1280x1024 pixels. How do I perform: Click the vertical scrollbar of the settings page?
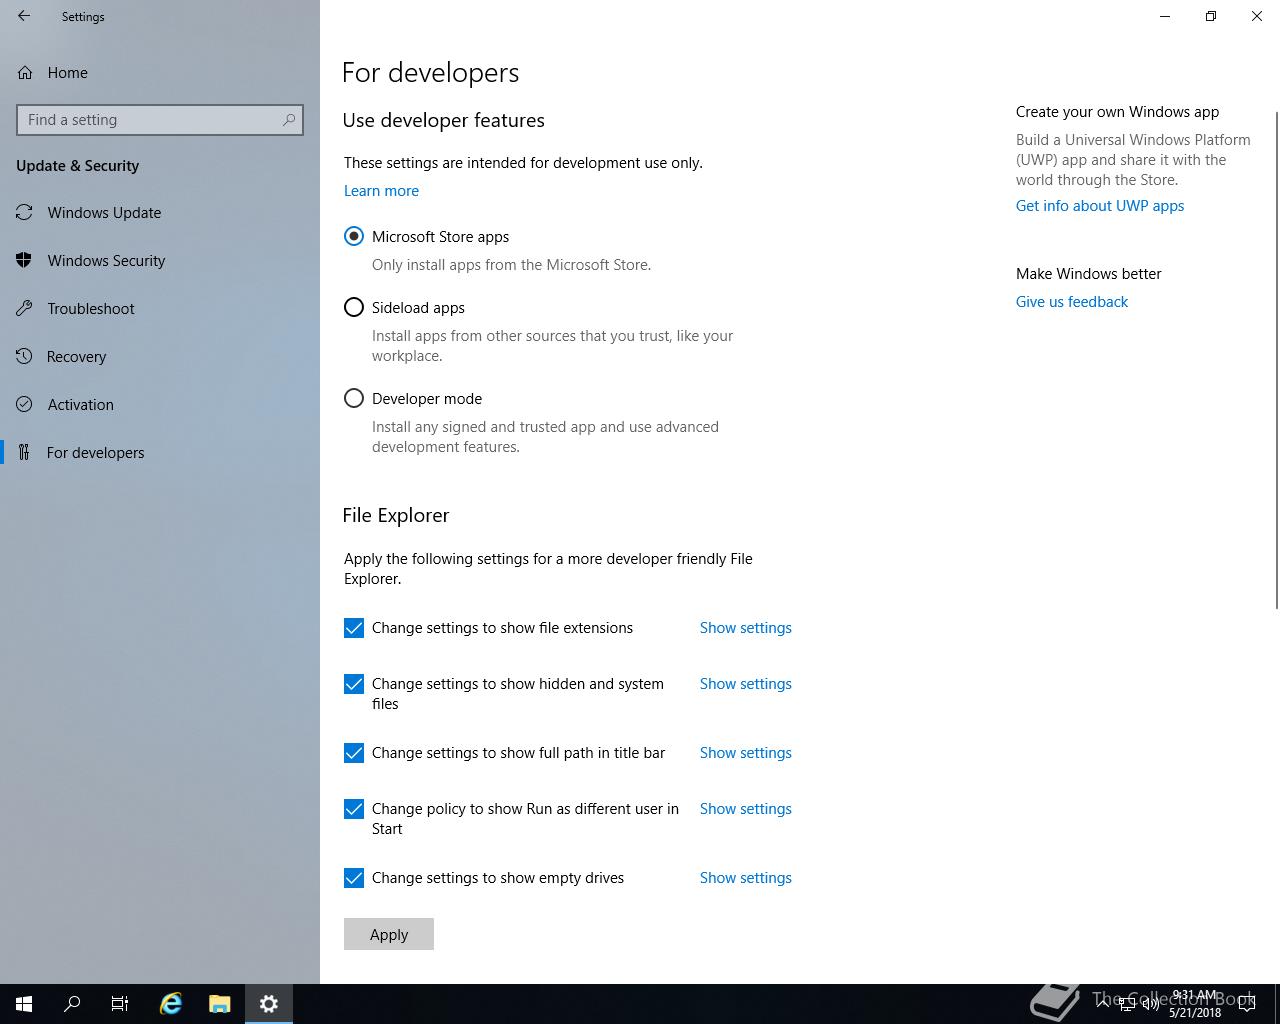[1276, 360]
